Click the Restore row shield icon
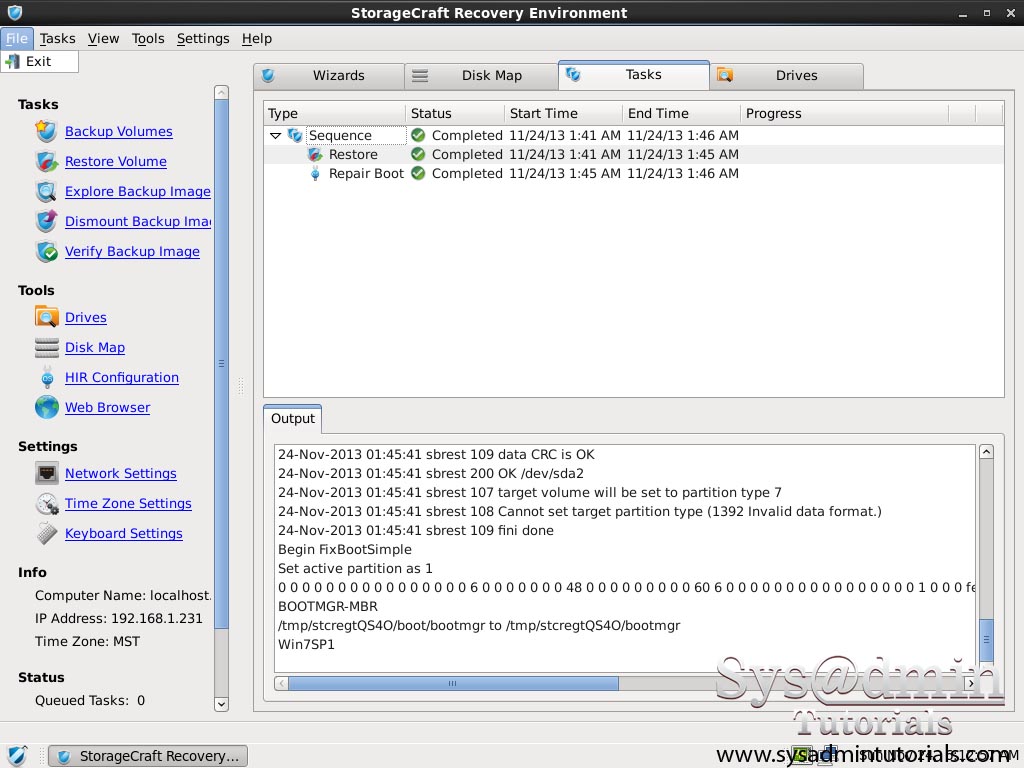Image resolution: width=1024 pixels, height=768 pixels. pos(315,155)
